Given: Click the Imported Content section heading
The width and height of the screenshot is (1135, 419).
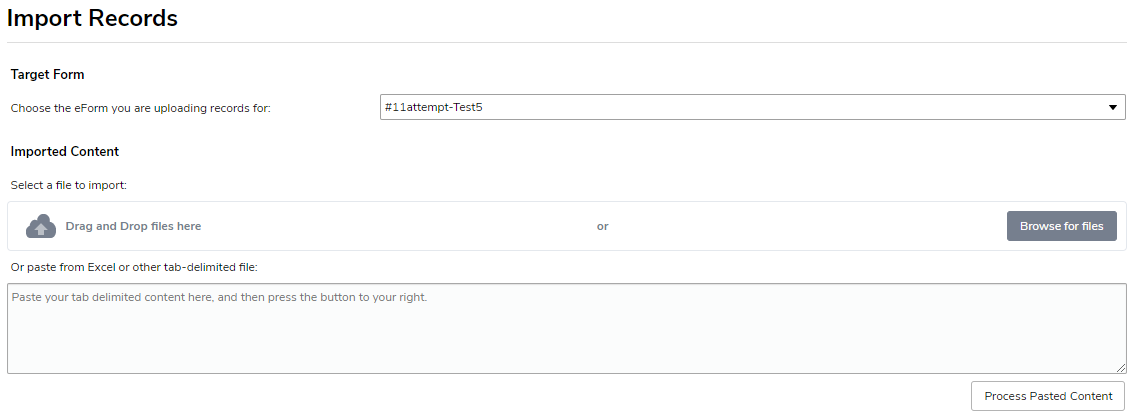Looking at the screenshot, I should click(64, 151).
